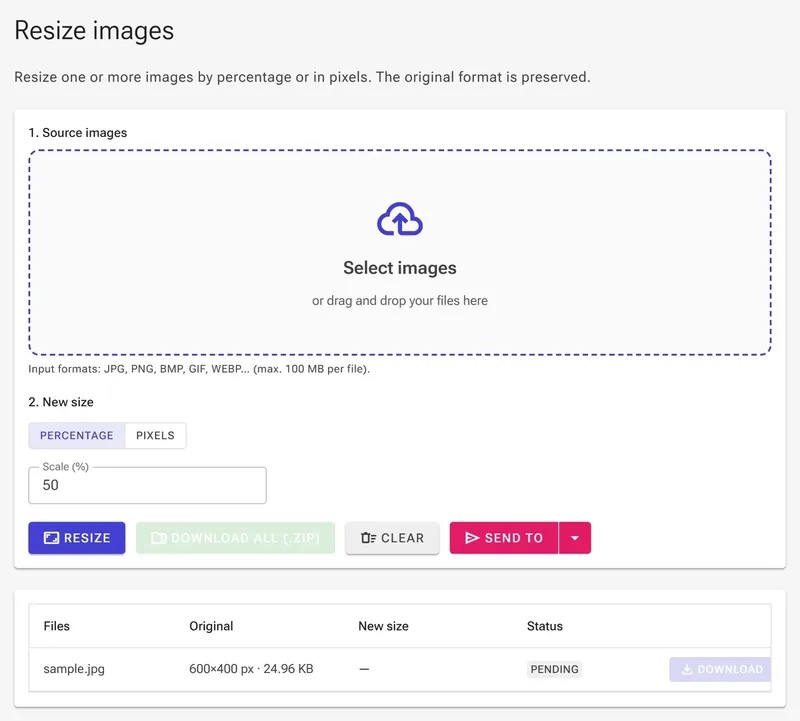Click the Download button for sample.jpg
The width and height of the screenshot is (800, 721).
pos(720,669)
